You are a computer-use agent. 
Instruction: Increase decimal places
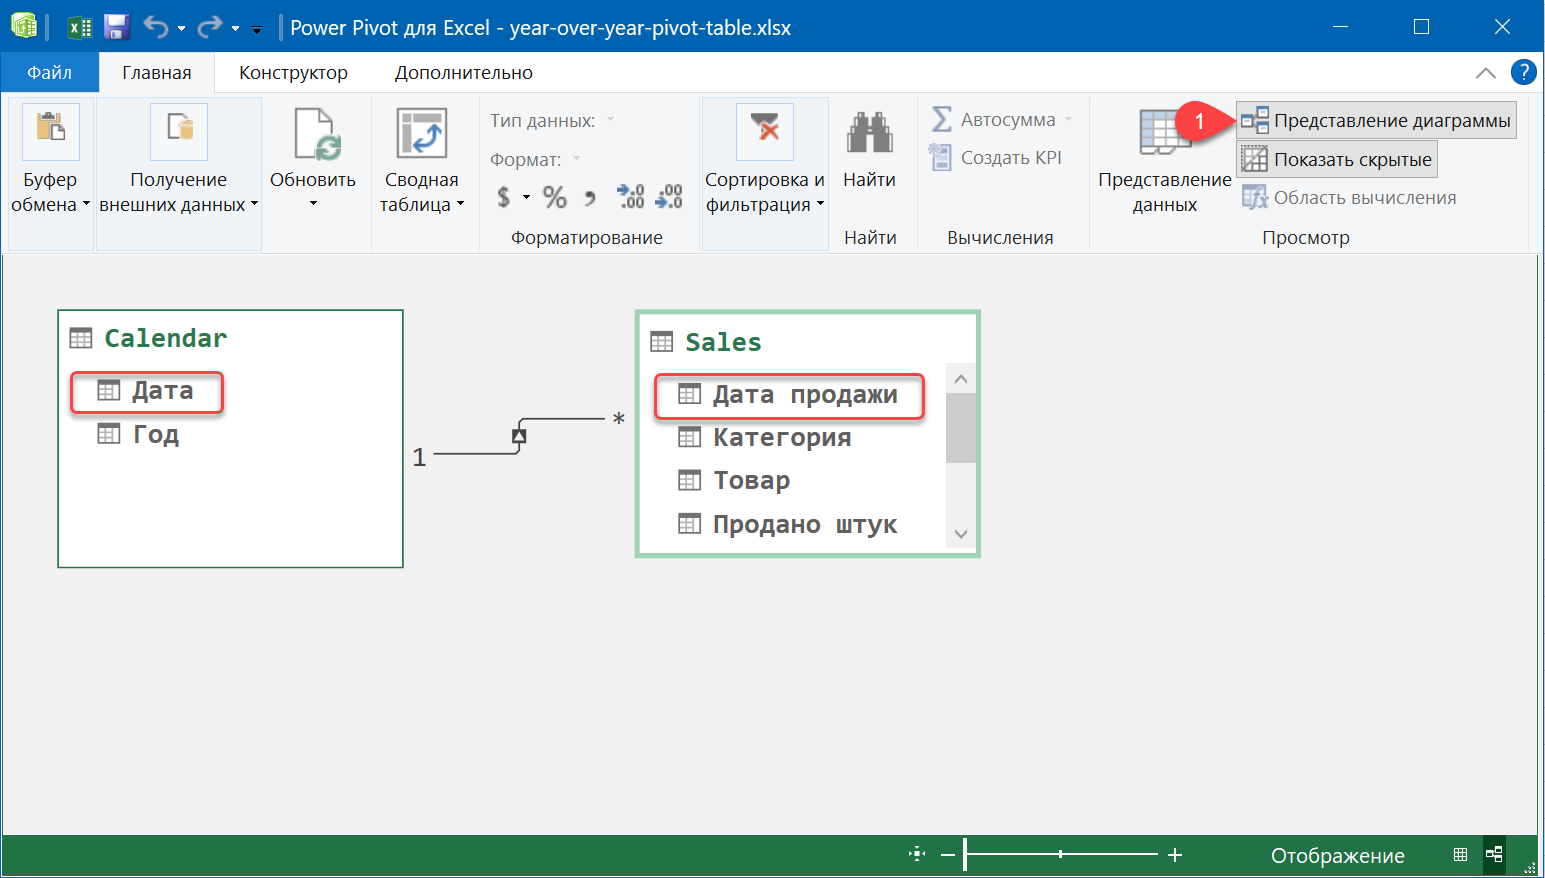[630, 196]
